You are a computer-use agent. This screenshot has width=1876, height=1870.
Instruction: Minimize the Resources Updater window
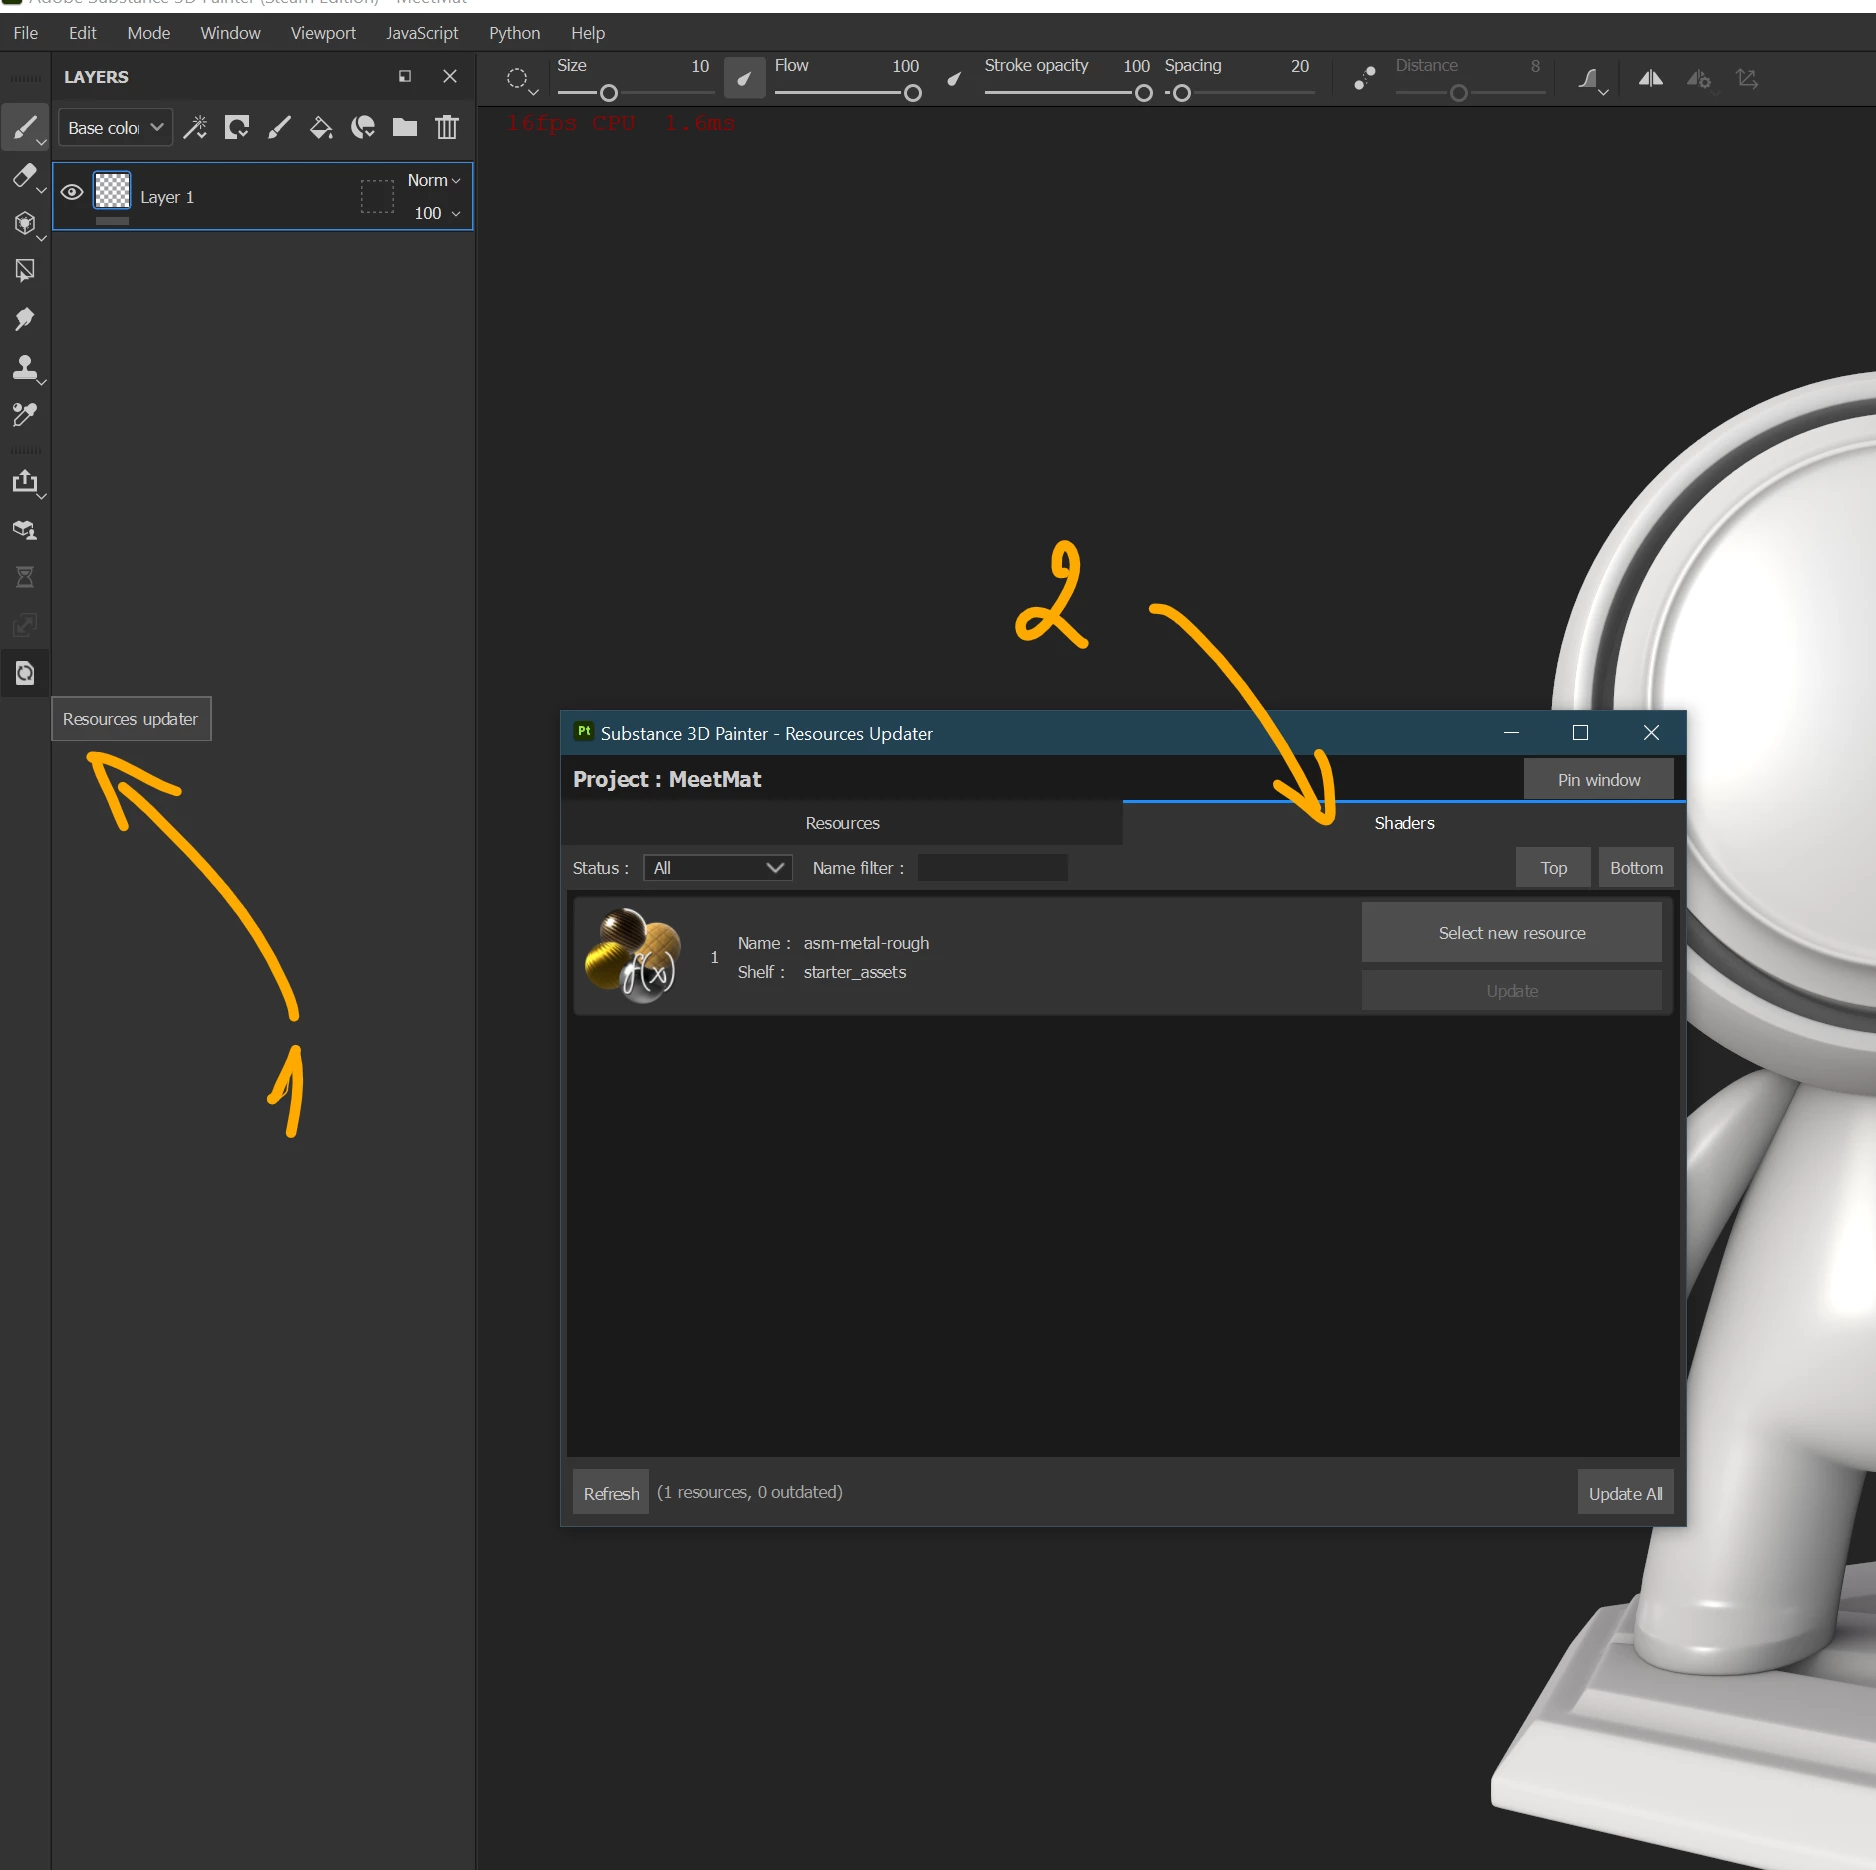pyautogui.click(x=1511, y=733)
